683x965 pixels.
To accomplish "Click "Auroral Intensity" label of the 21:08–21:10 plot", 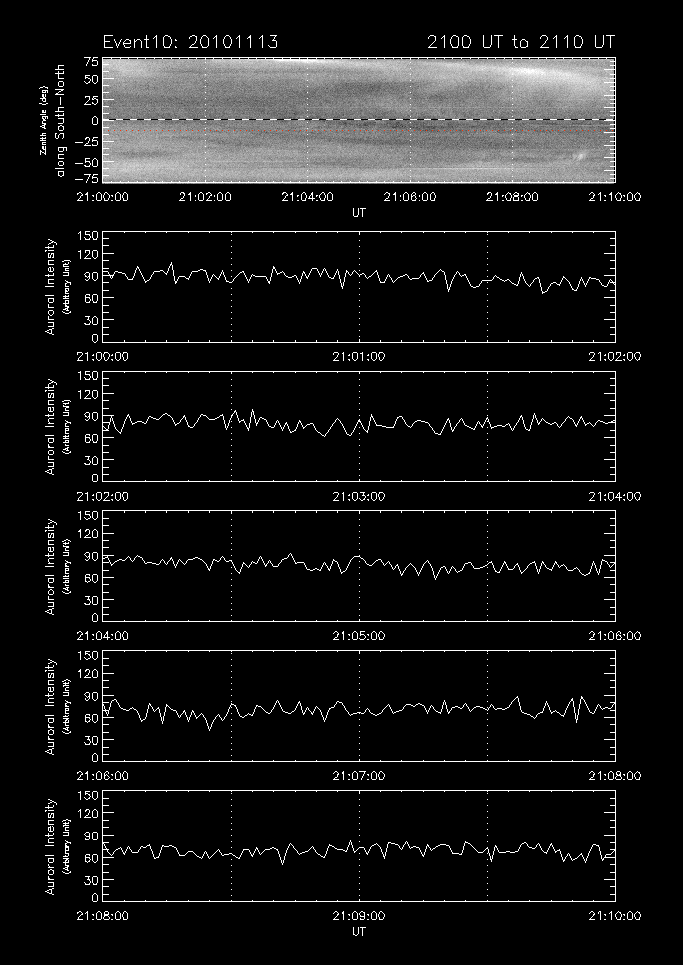I will (50, 846).
